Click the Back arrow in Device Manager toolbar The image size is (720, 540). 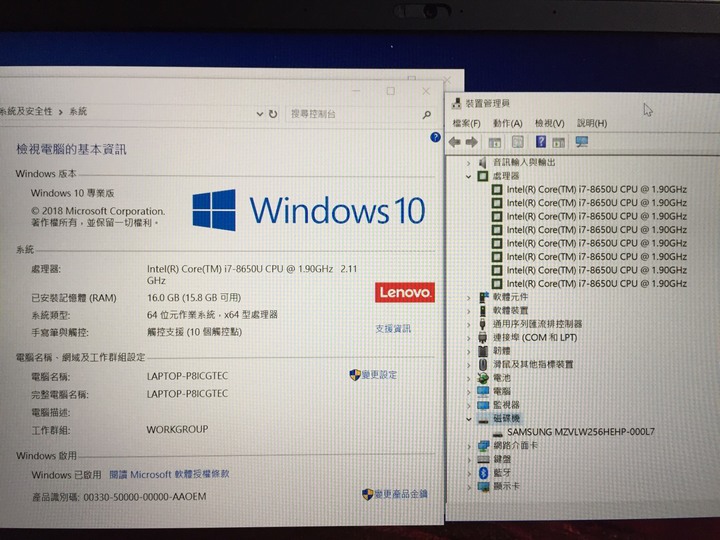click(455, 142)
